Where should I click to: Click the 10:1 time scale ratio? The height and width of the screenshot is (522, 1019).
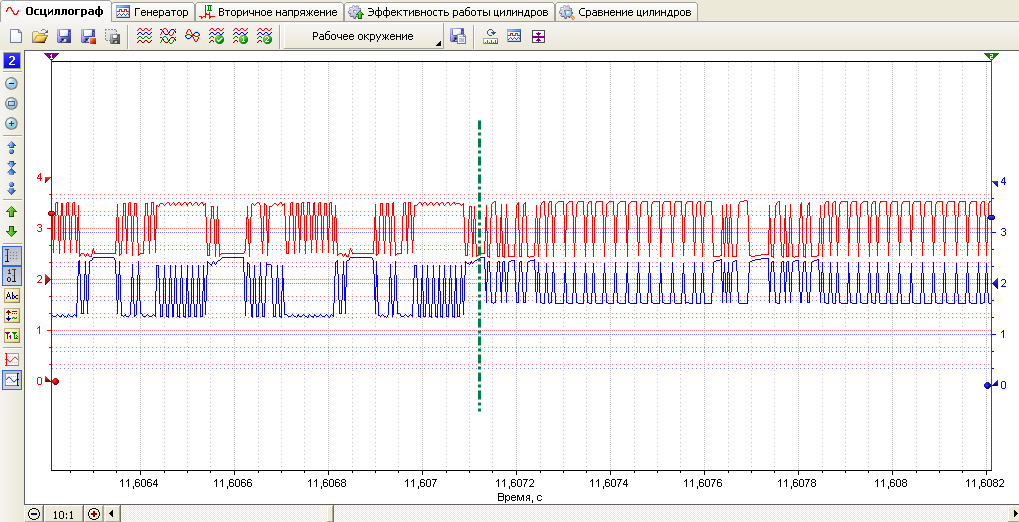63,515
